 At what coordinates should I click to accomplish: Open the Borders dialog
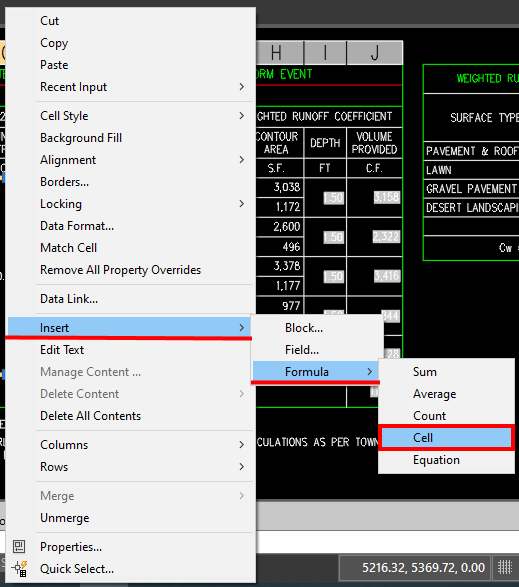tap(130, 182)
